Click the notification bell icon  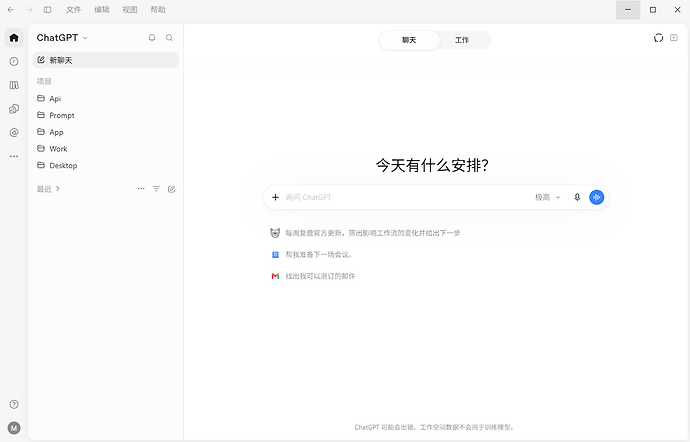pyautogui.click(x=152, y=38)
